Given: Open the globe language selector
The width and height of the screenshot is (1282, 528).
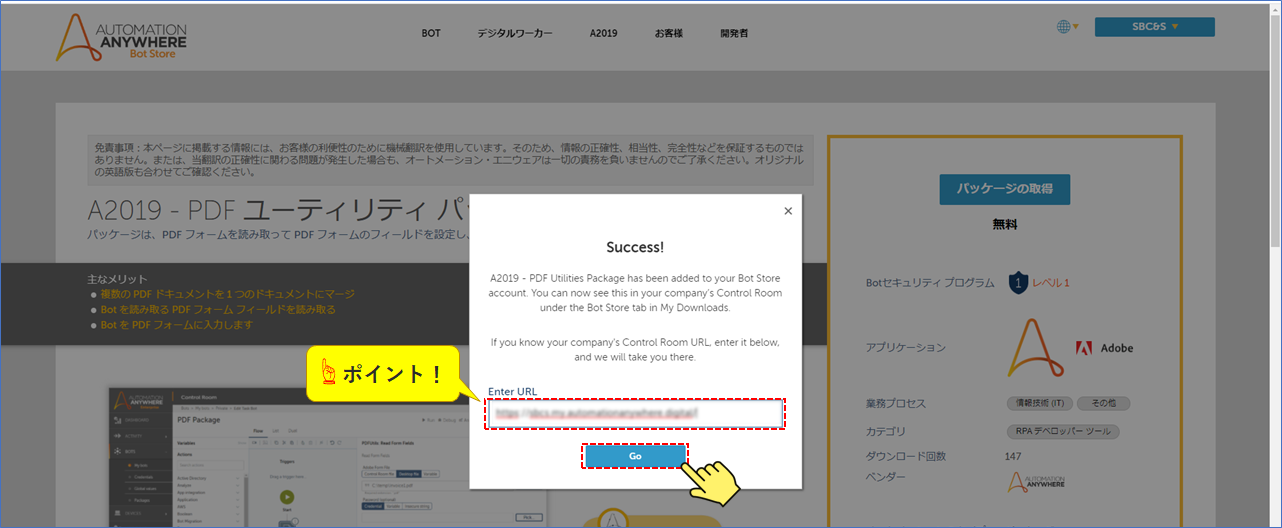Looking at the screenshot, I should [1067, 27].
